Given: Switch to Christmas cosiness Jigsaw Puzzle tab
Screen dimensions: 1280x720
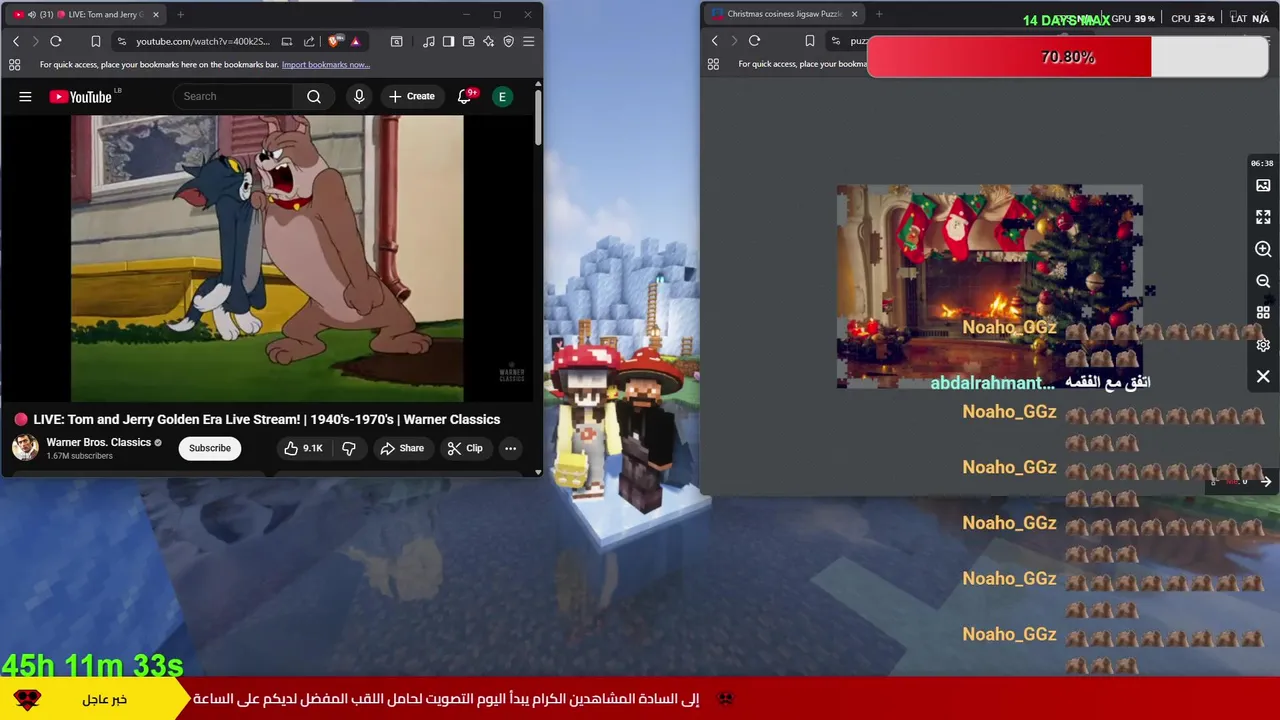Looking at the screenshot, I should [785, 14].
